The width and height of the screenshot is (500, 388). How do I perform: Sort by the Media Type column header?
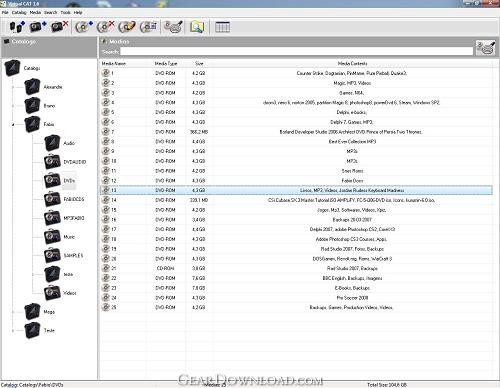(x=166, y=63)
